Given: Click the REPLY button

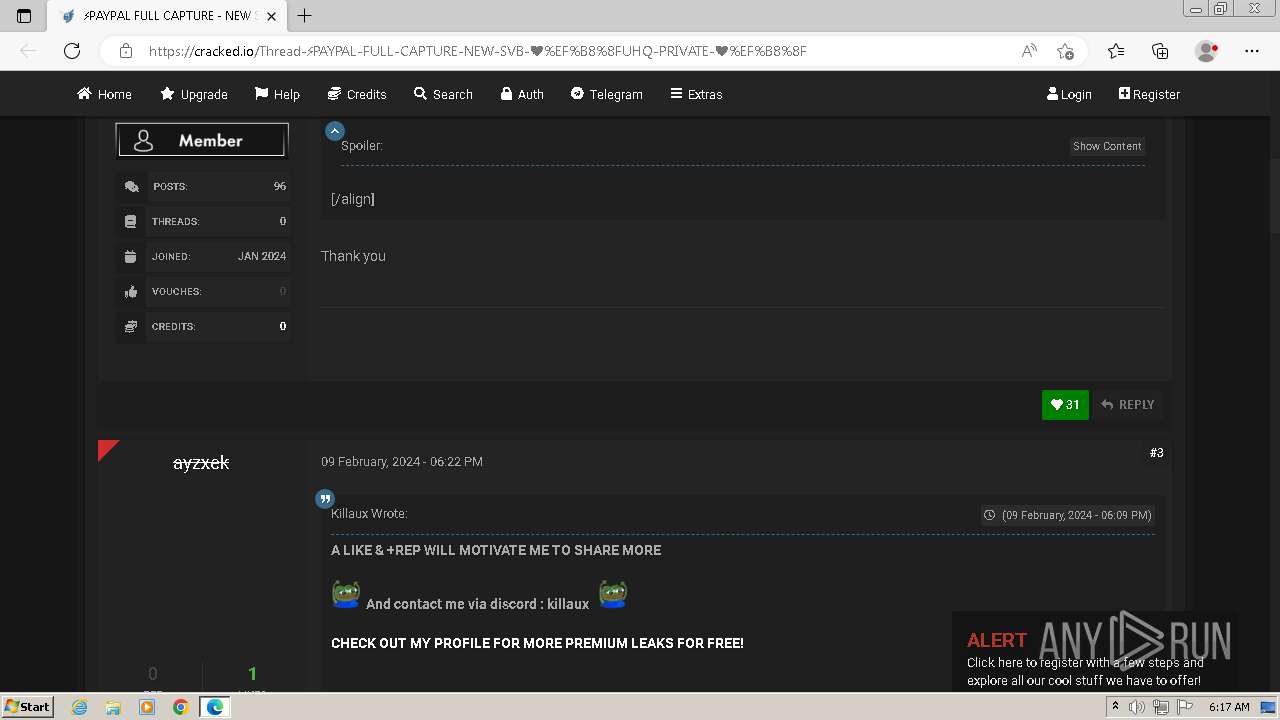Looking at the screenshot, I should click(1127, 404).
